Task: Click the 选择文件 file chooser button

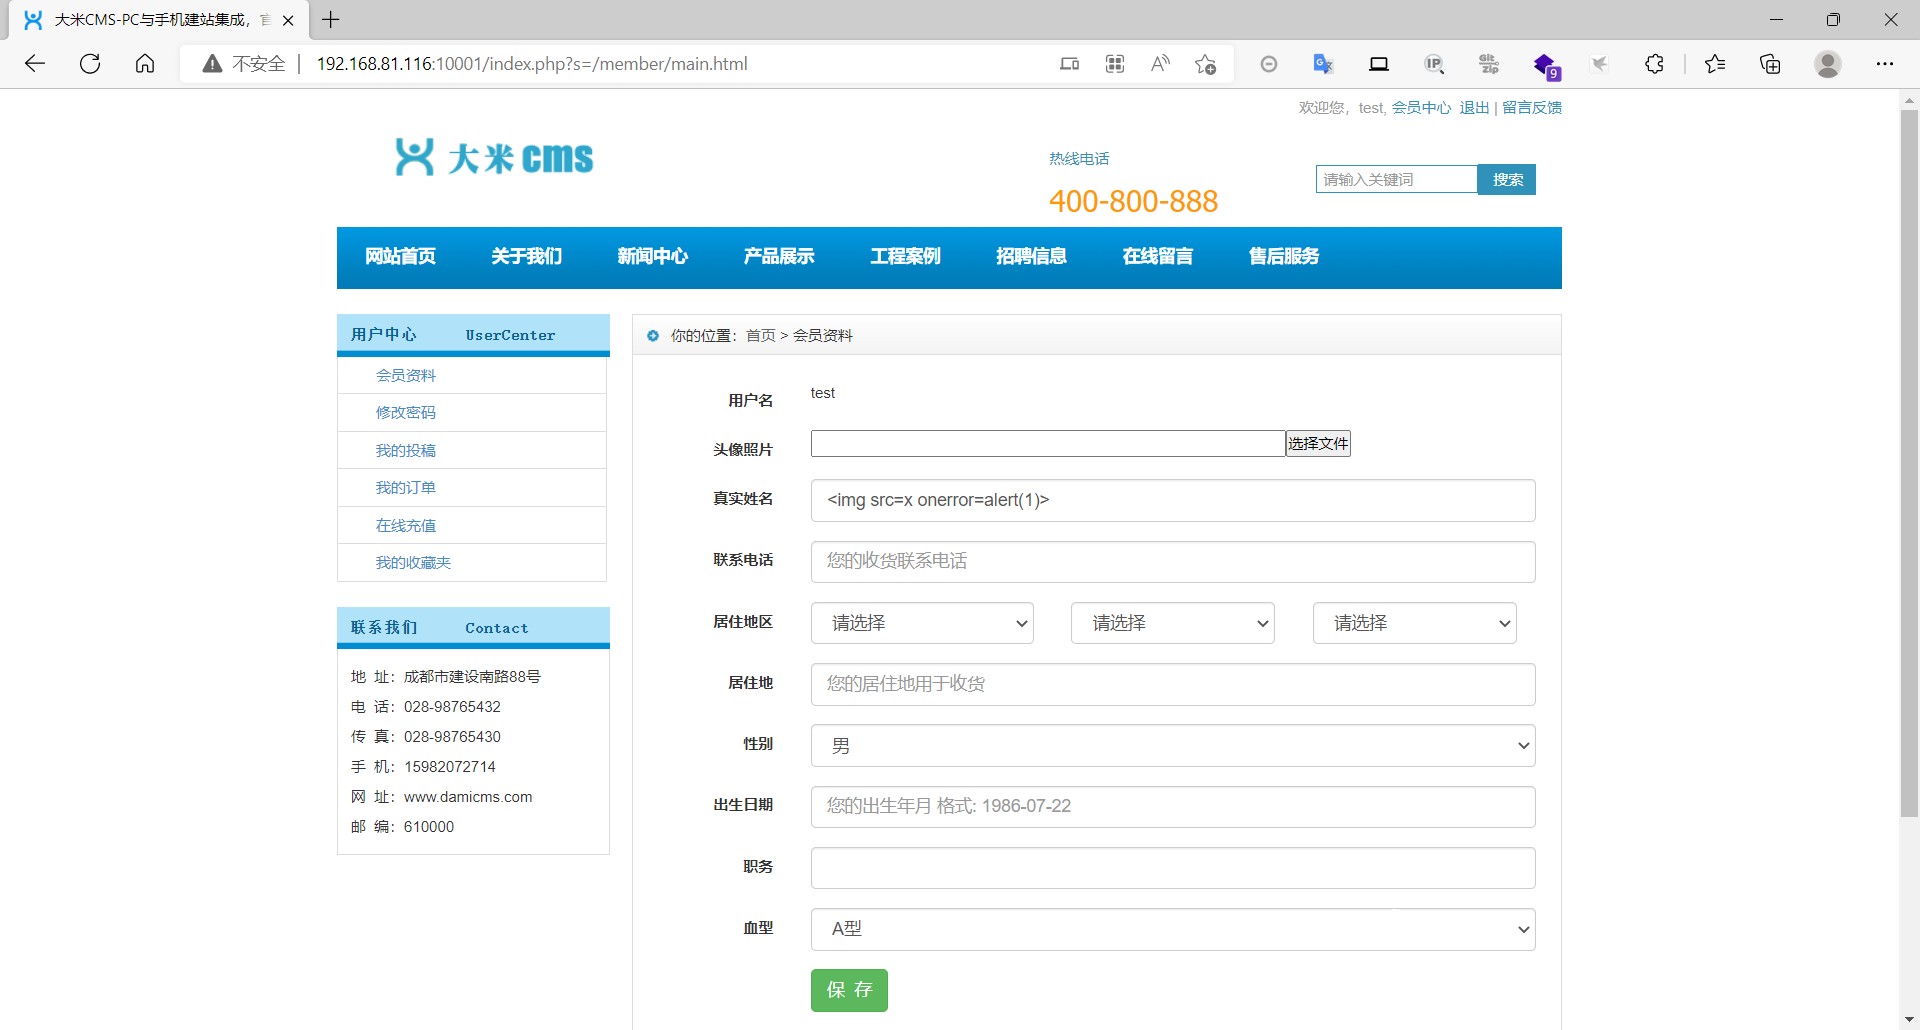Action: [x=1318, y=443]
